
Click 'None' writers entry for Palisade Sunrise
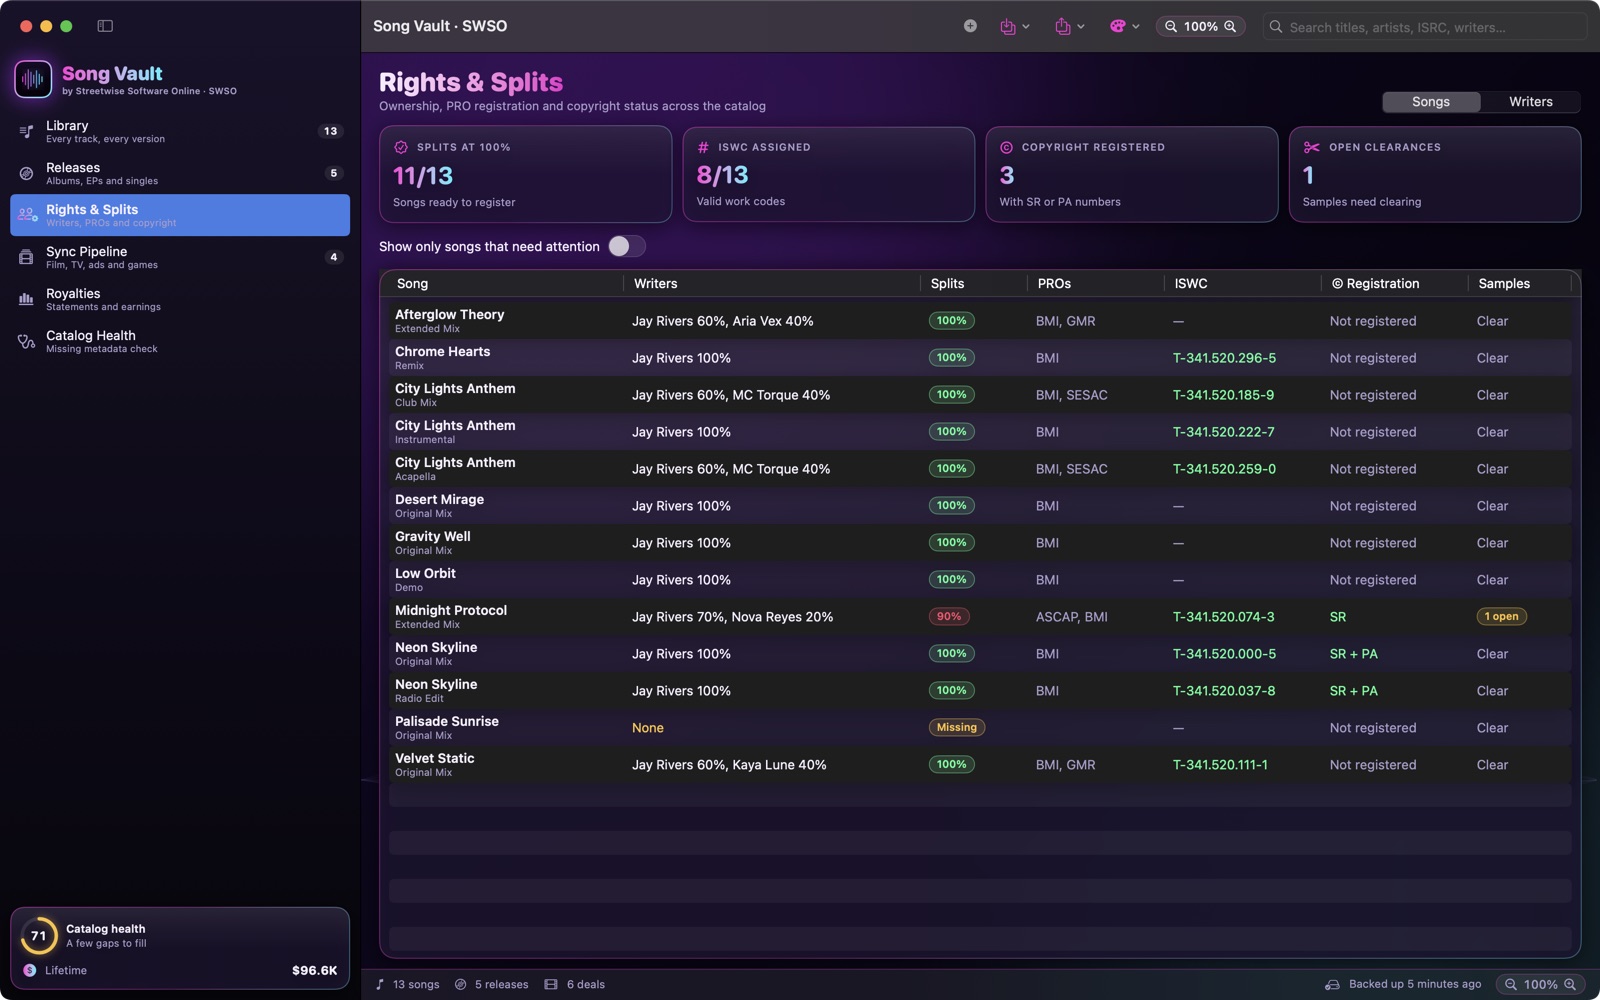tap(648, 728)
